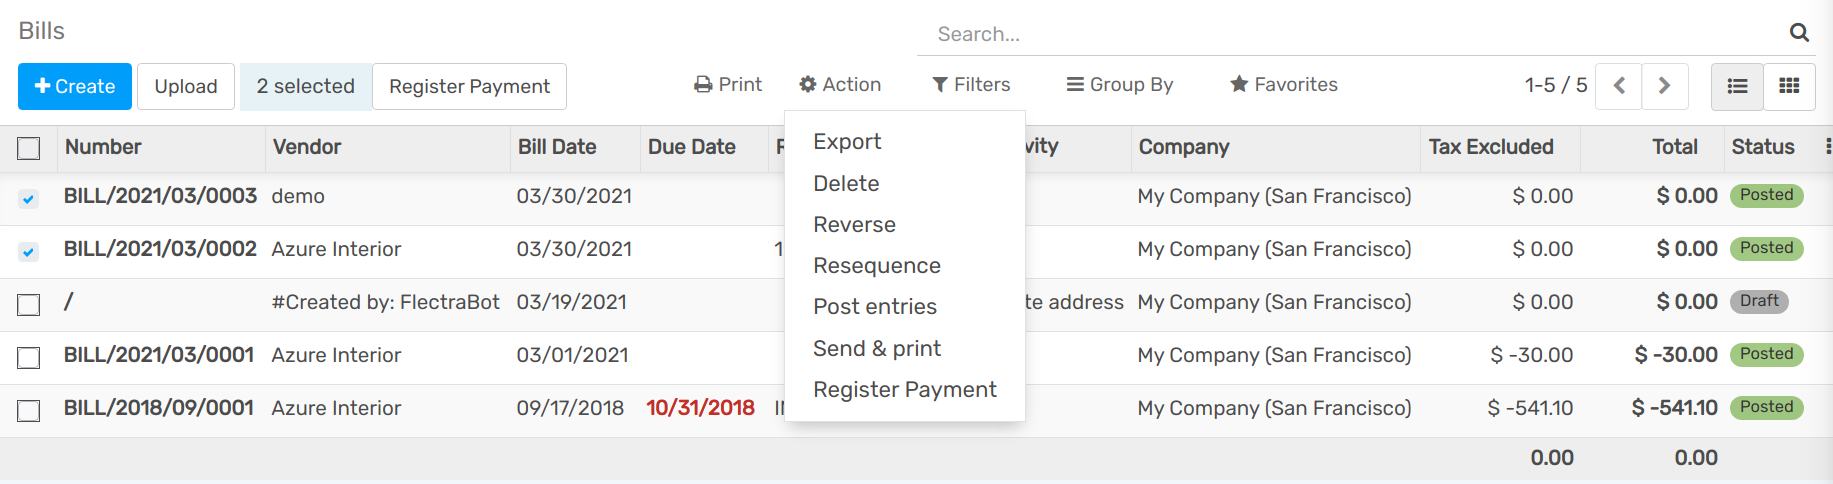The image size is (1833, 484).
Task: Go to the previous page of bills
Action: tap(1619, 86)
